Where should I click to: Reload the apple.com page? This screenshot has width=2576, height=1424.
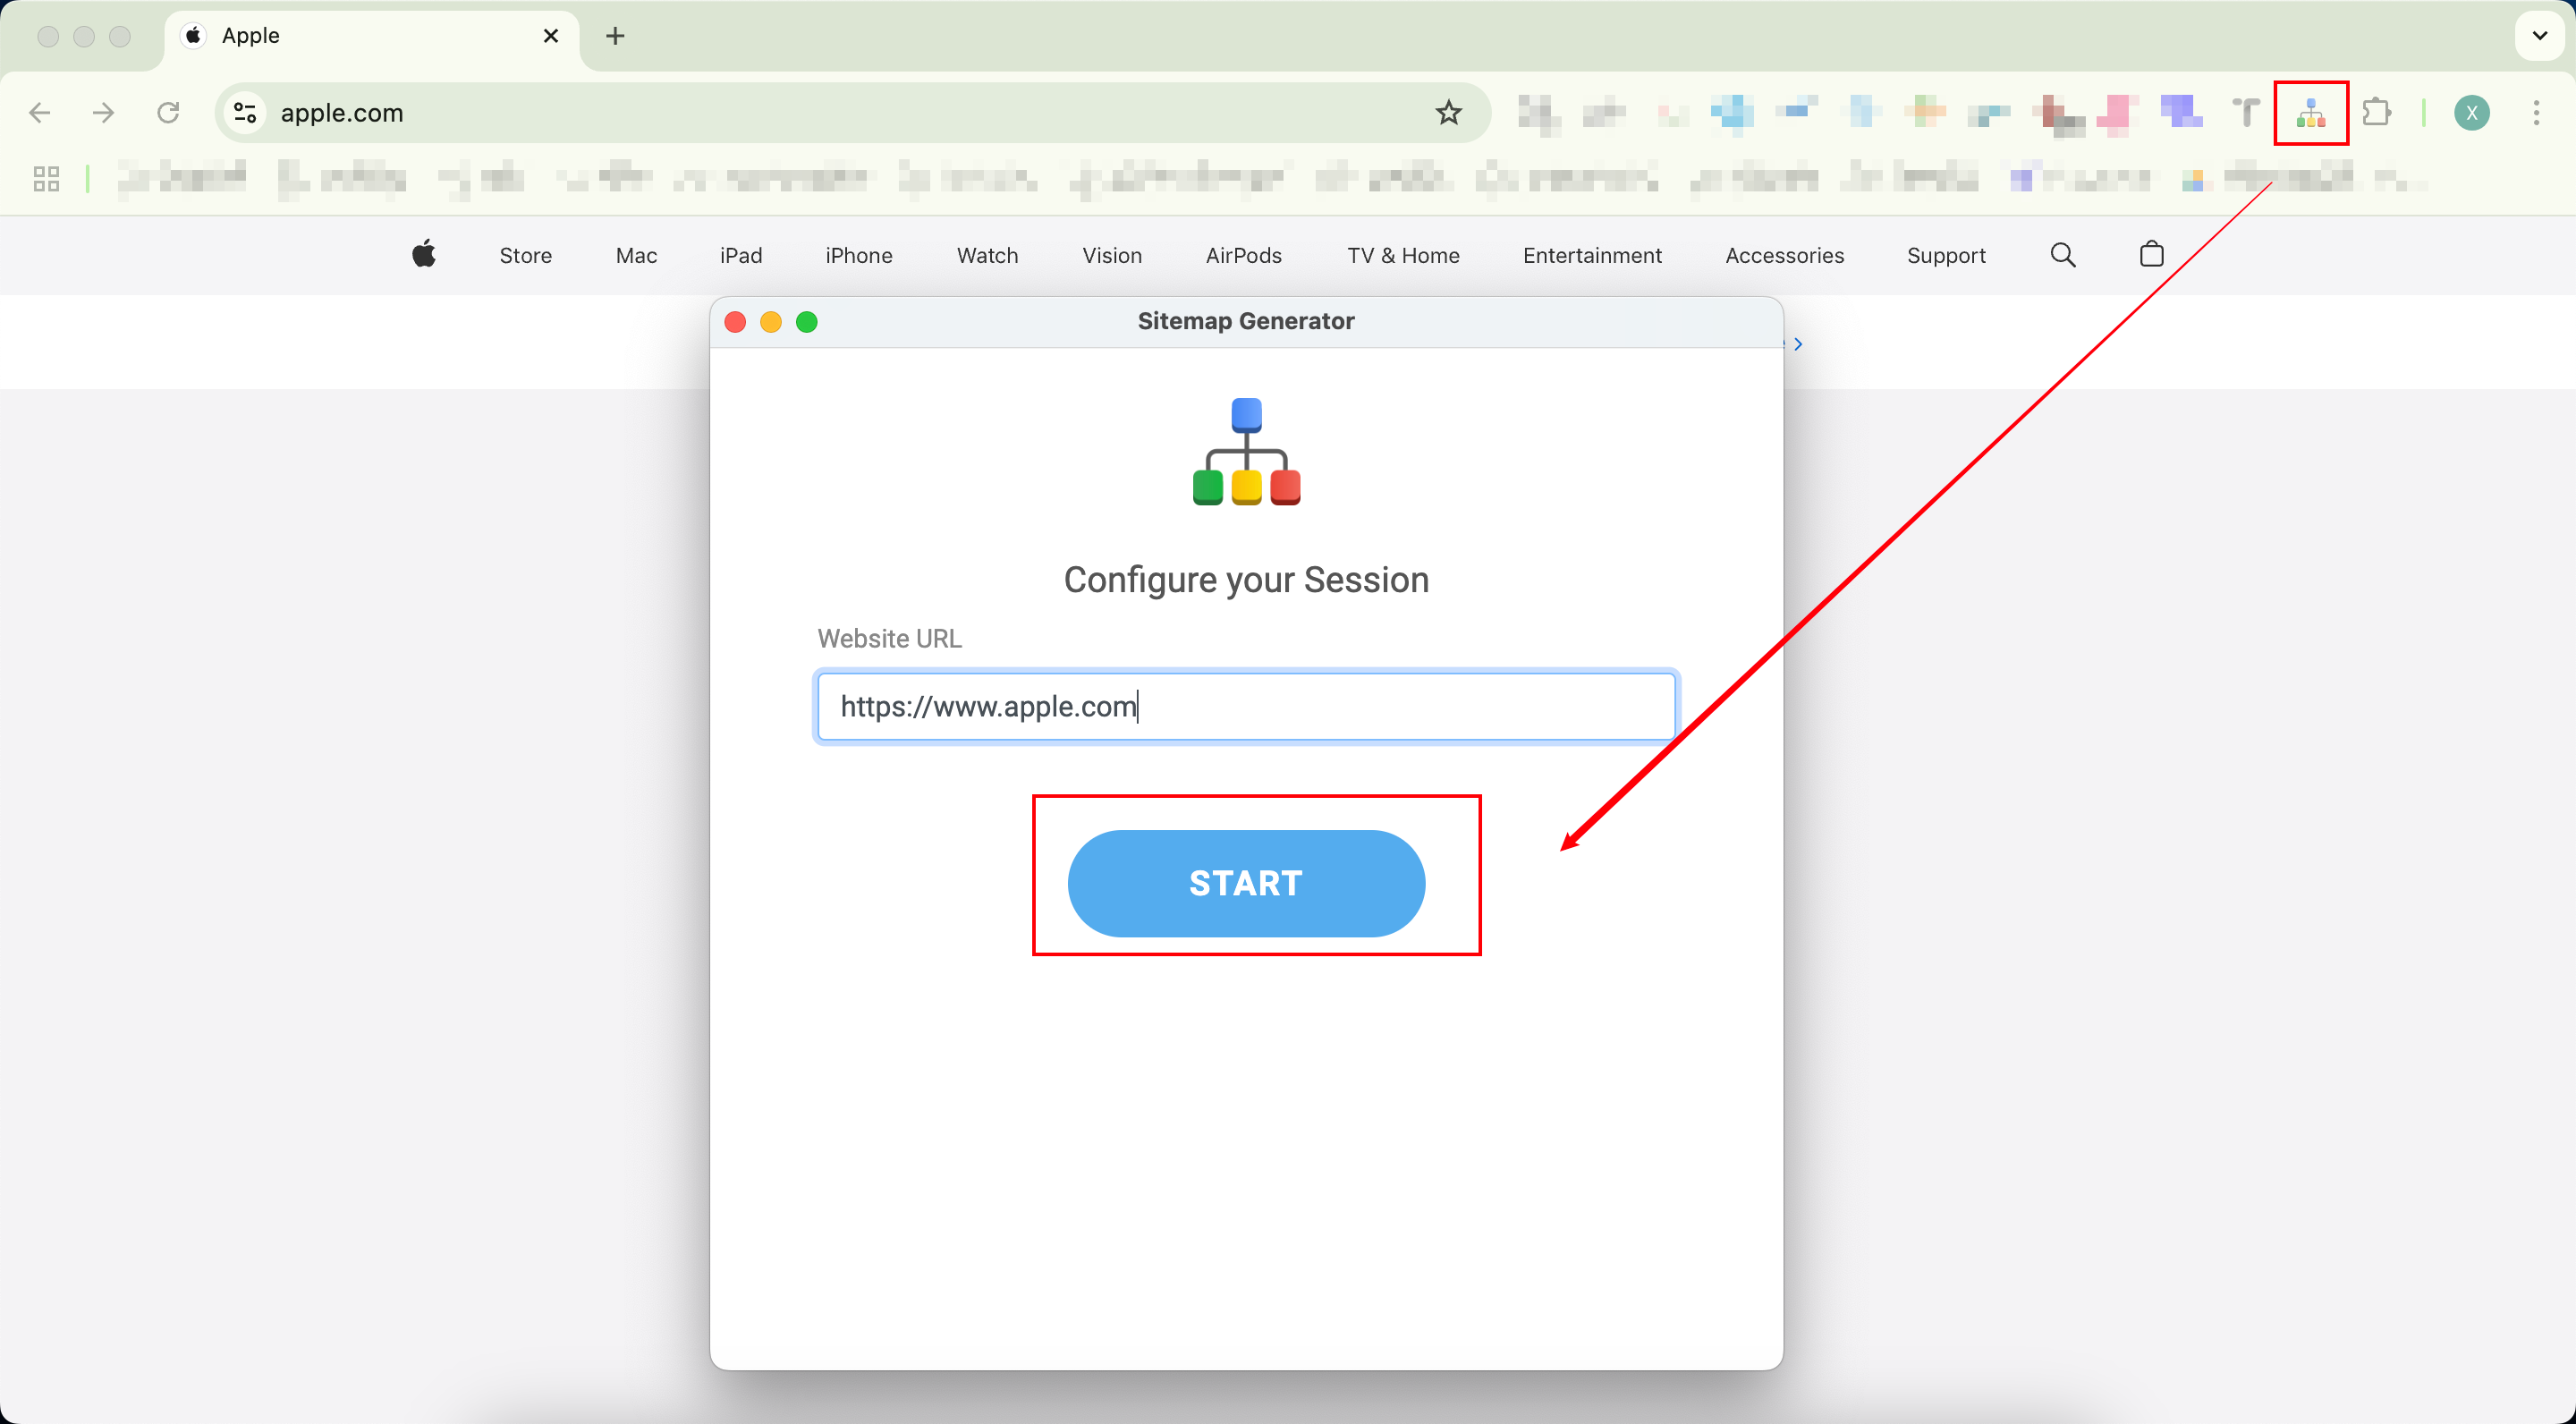168,113
